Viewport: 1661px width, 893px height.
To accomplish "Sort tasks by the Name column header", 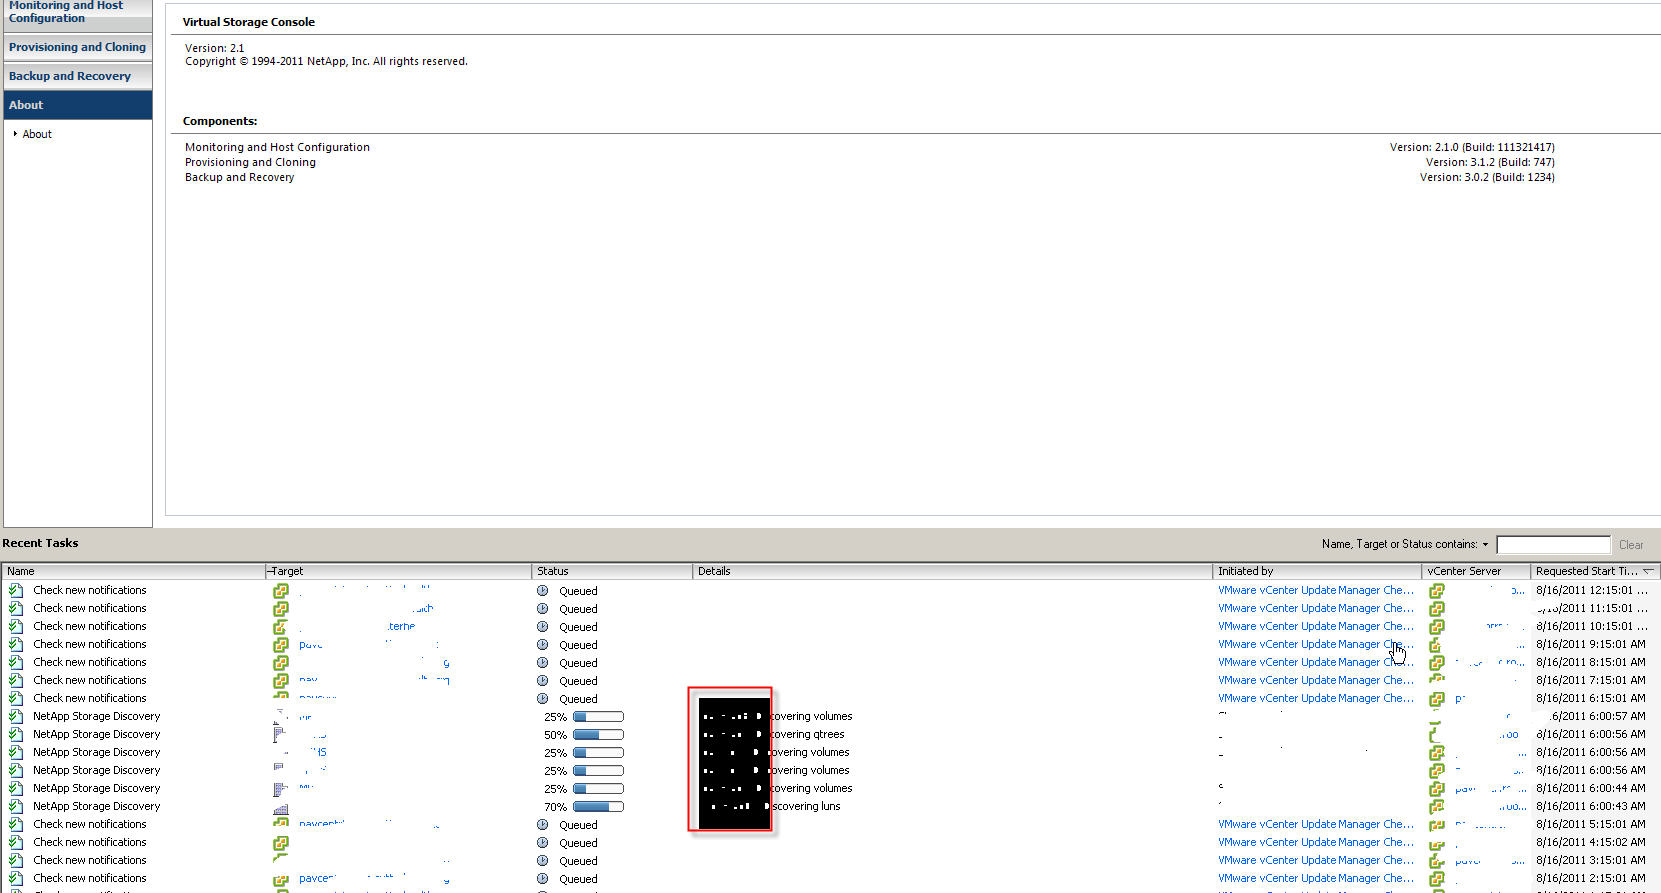I will pyautogui.click(x=134, y=571).
